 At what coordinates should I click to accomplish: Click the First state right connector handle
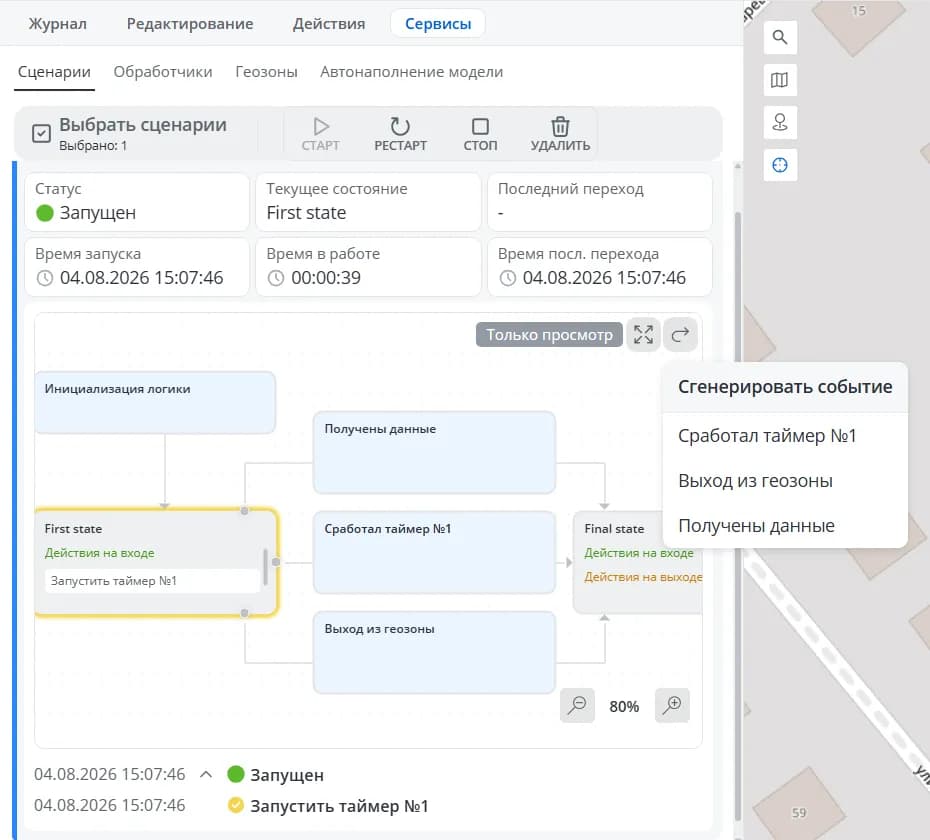point(276,562)
